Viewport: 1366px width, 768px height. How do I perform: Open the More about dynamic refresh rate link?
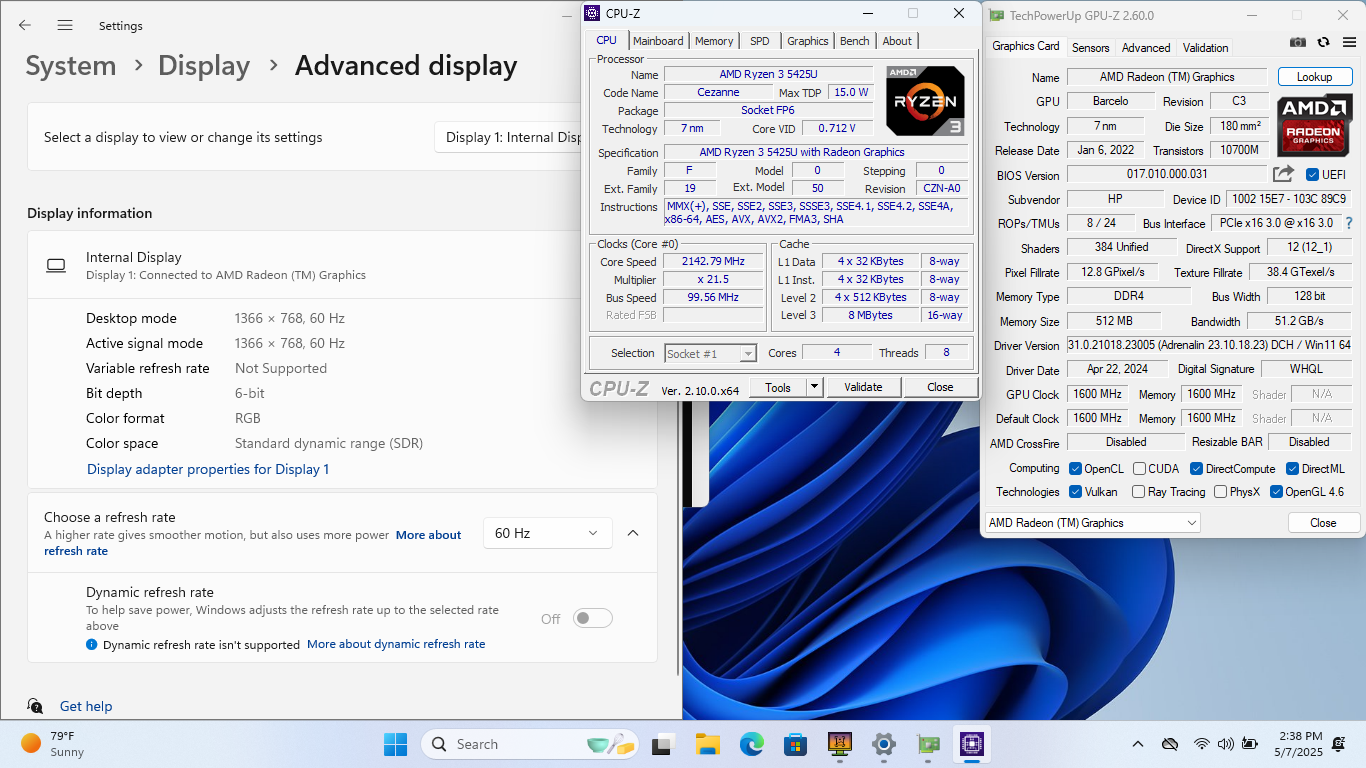[x=396, y=644]
